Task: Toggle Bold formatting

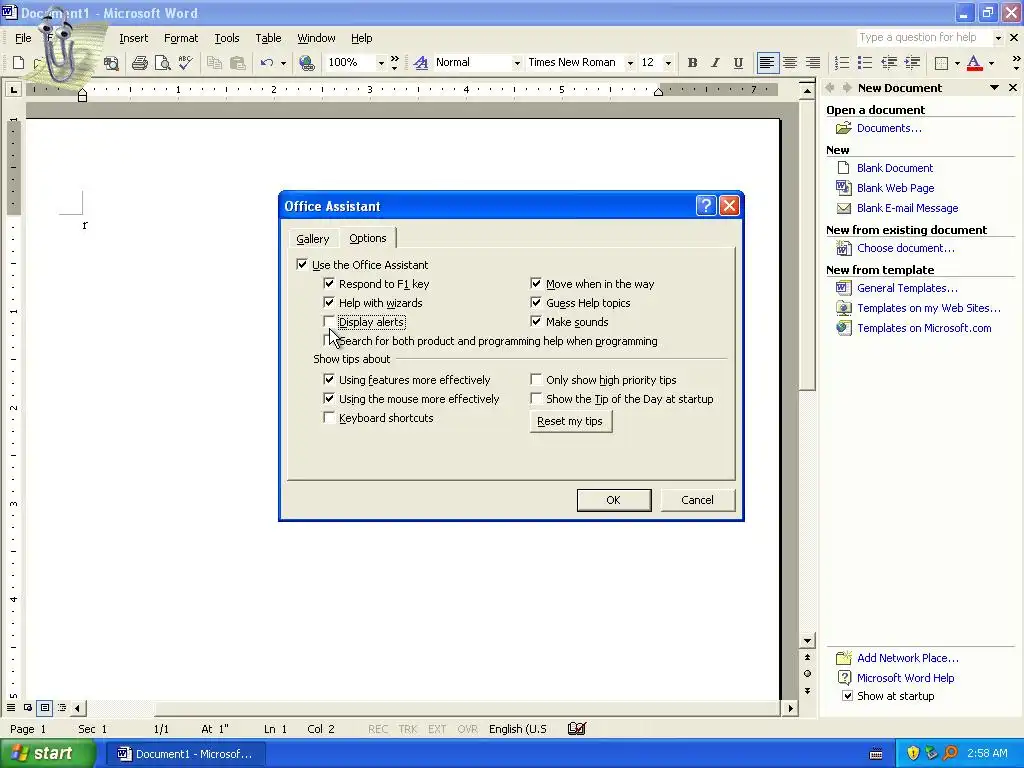Action: point(692,63)
